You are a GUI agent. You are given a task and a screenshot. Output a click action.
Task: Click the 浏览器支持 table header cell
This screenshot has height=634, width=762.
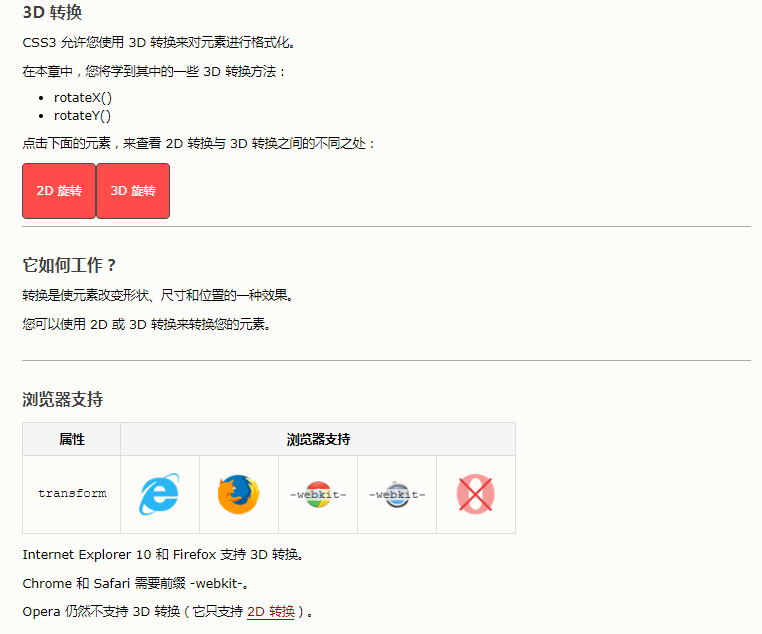tap(318, 439)
